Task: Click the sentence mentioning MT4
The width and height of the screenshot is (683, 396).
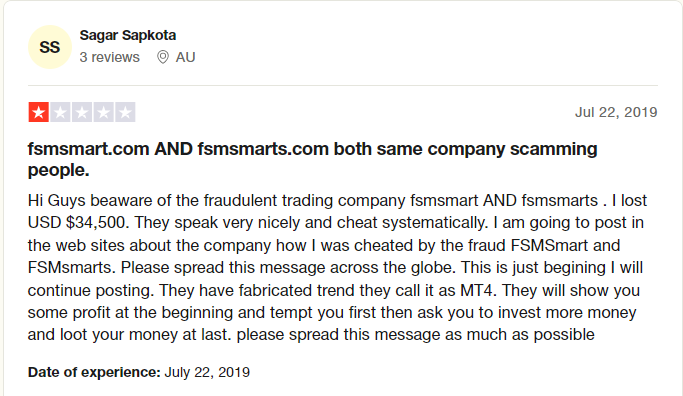Action: [328, 290]
